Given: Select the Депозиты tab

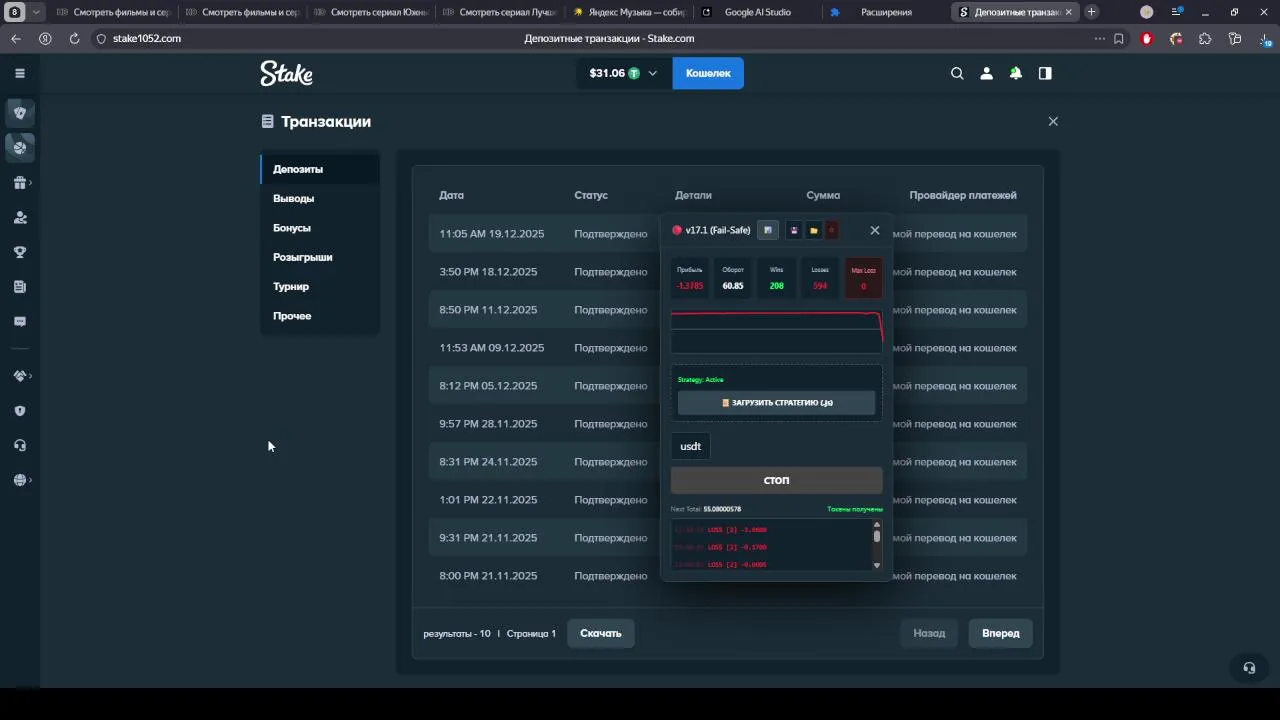Looking at the screenshot, I should [320, 169].
